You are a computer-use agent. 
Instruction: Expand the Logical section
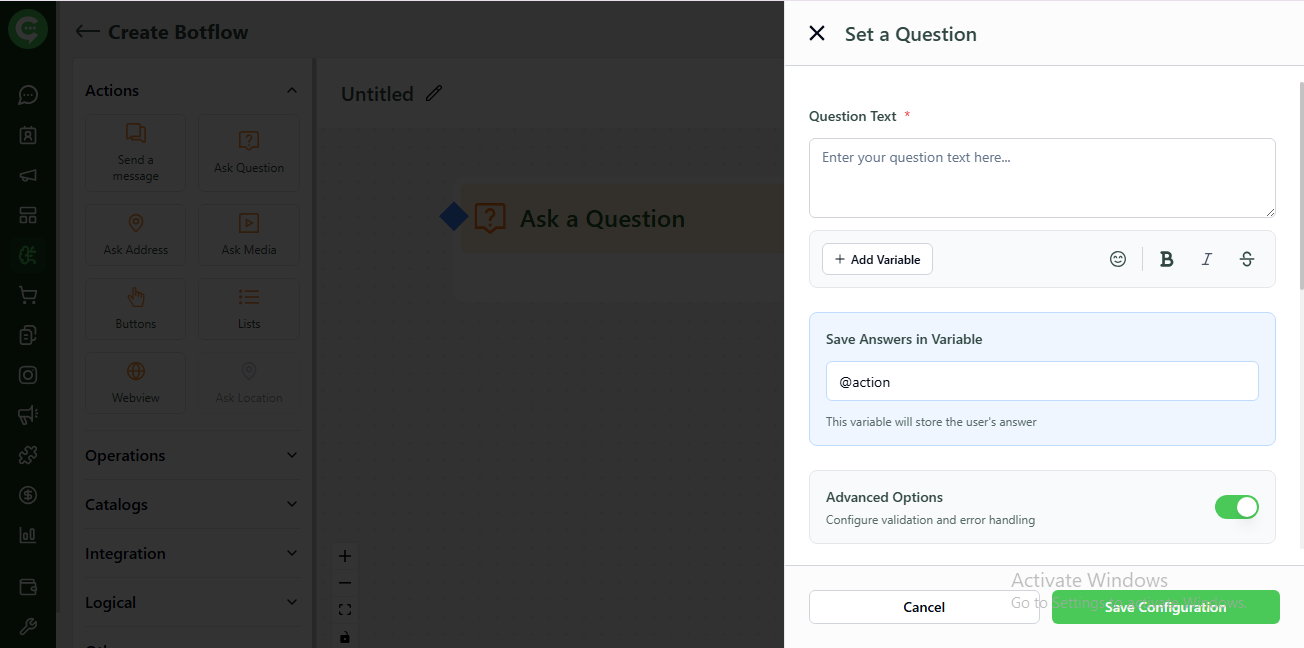291,602
